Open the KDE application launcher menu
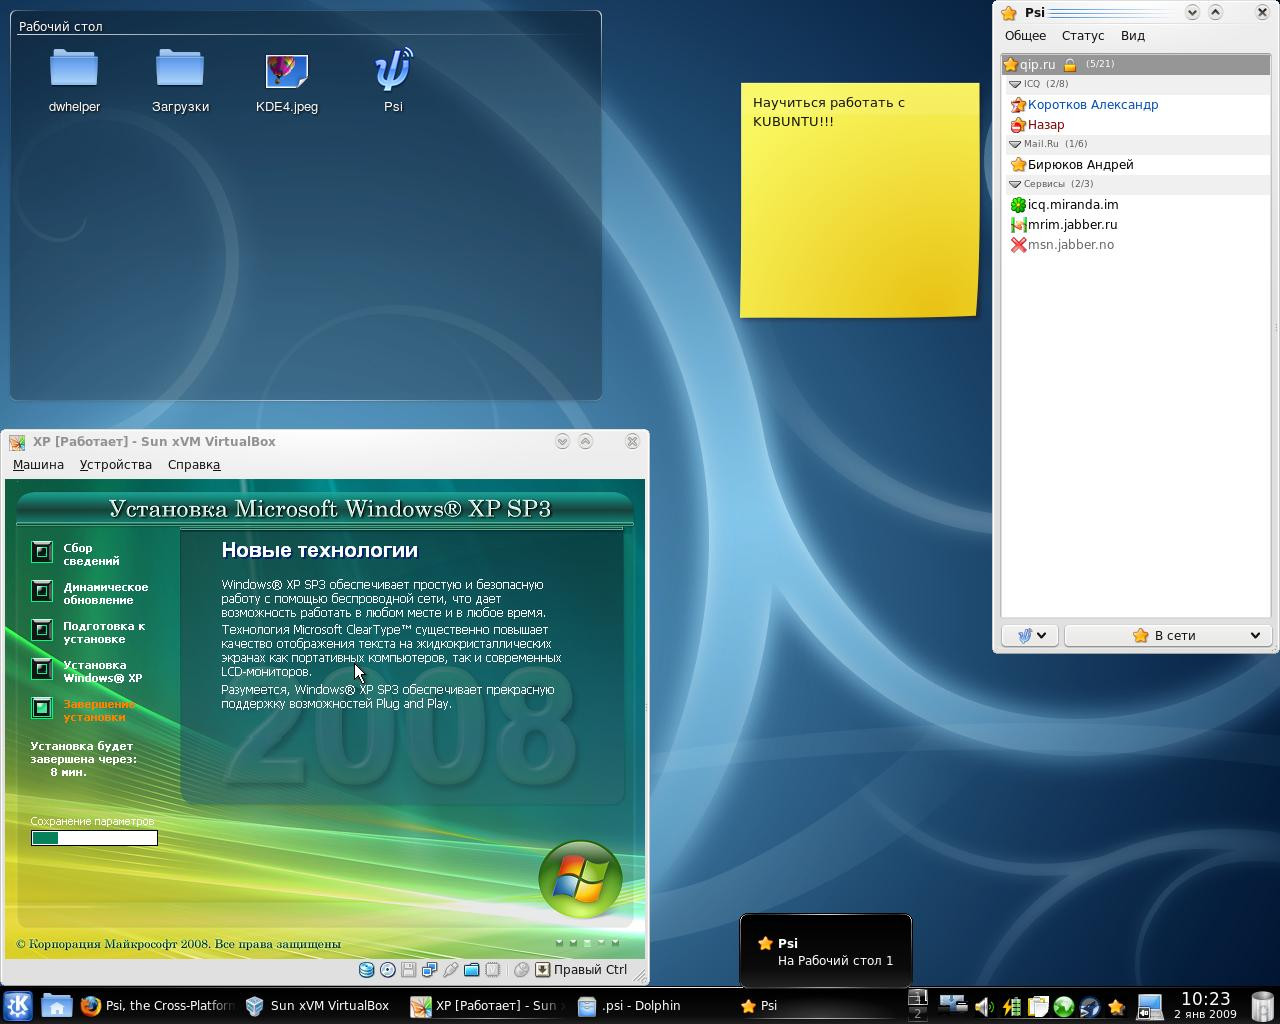 [x=18, y=1006]
